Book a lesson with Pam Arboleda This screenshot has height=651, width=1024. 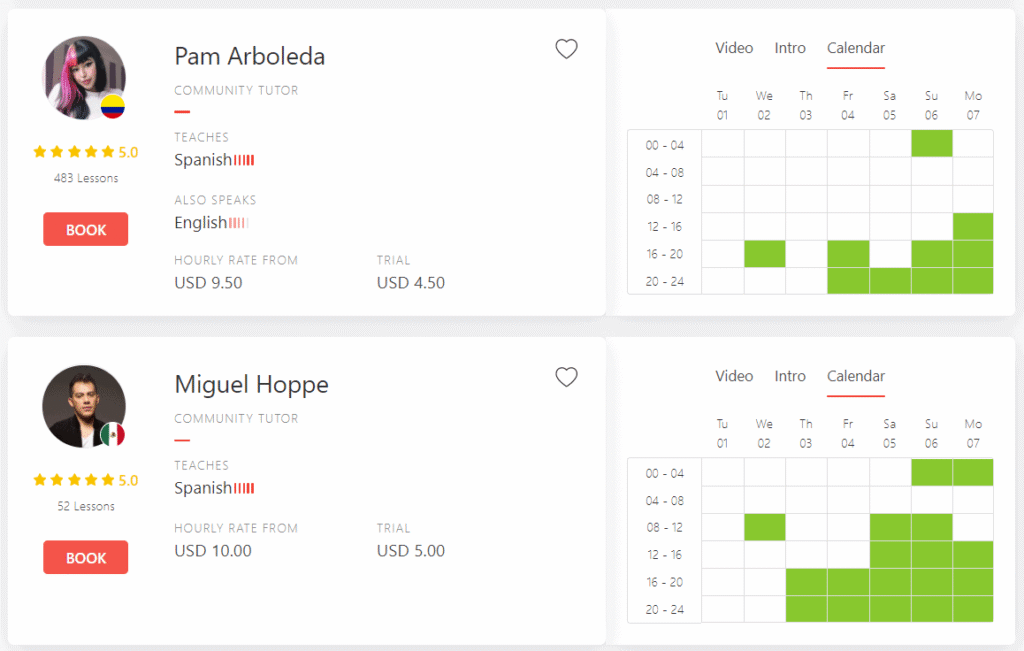click(86, 229)
